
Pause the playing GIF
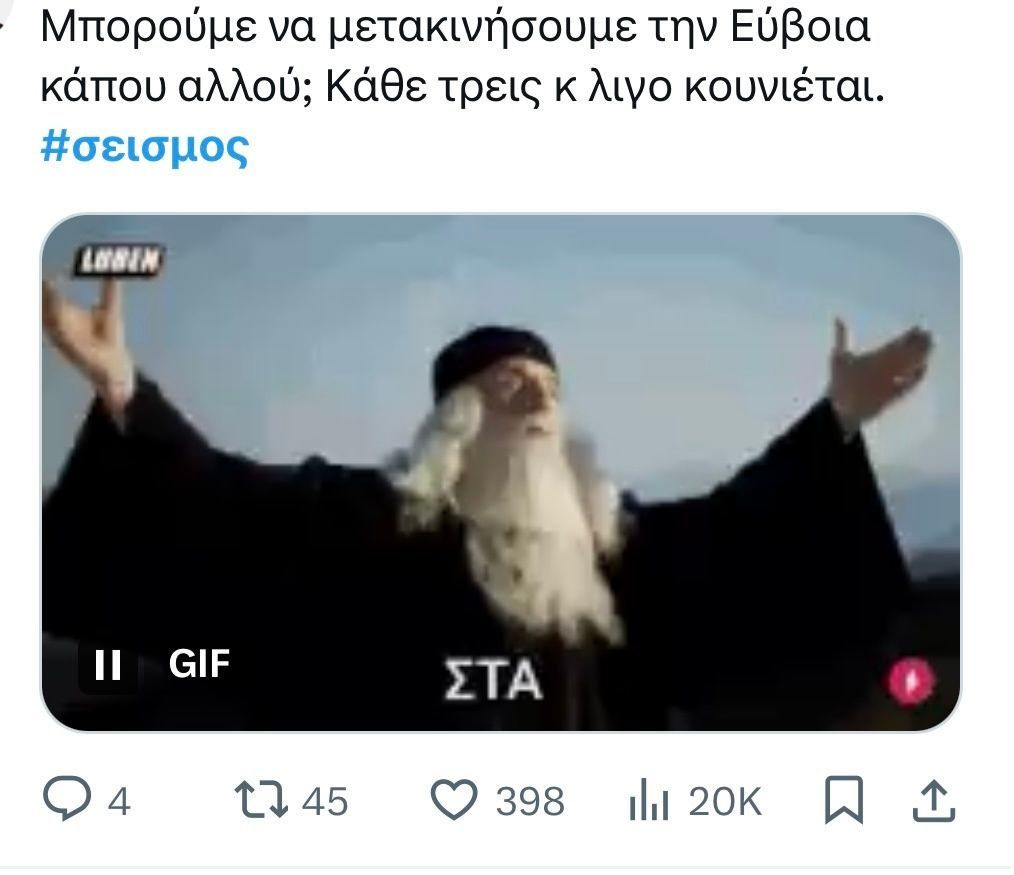[x=107, y=664]
